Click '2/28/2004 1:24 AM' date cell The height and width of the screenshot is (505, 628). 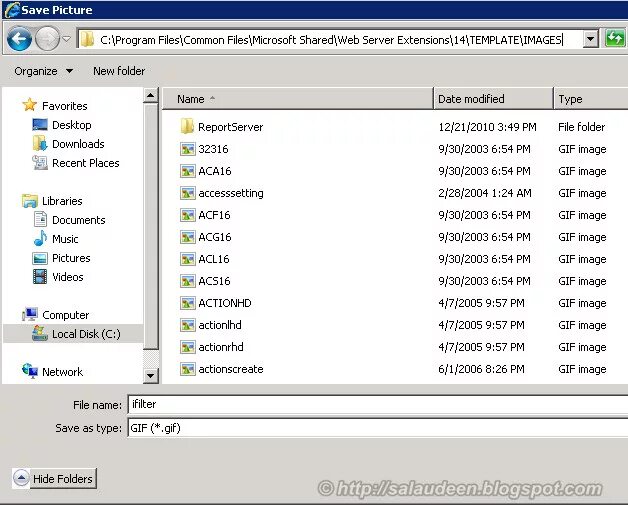(485, 193)
